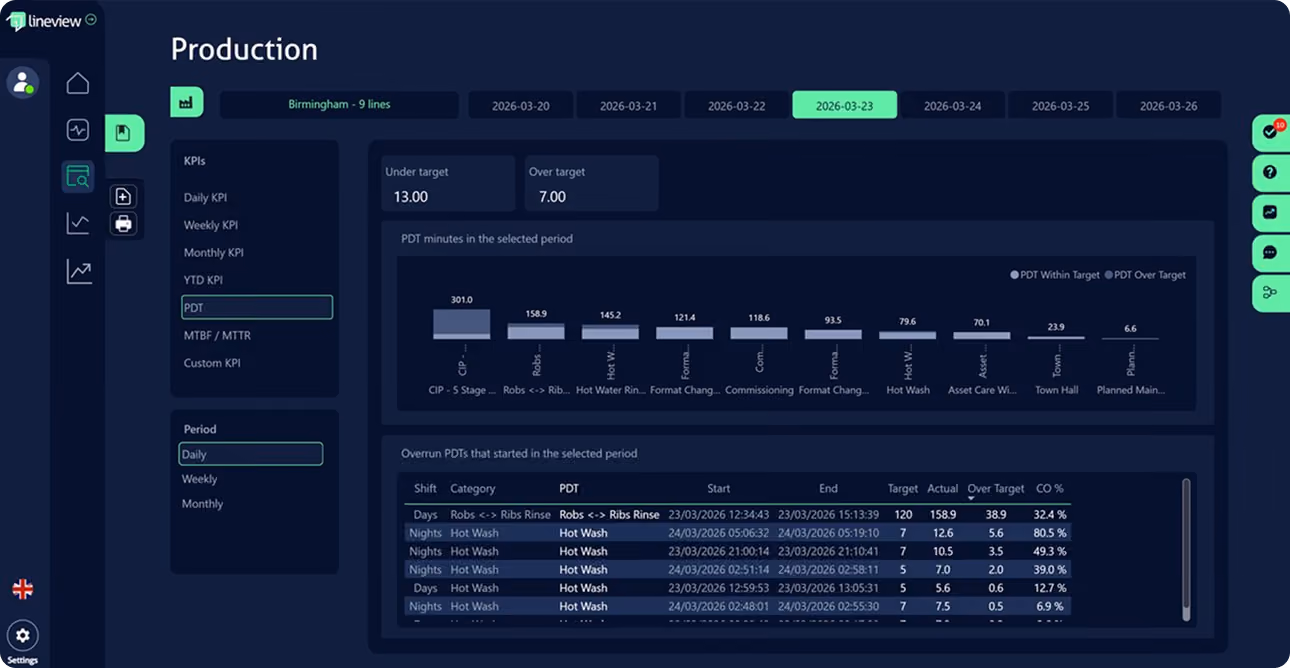Select date tab 2026-03-26
Screen dimensions: 1290x668
tap(1168, 105)
